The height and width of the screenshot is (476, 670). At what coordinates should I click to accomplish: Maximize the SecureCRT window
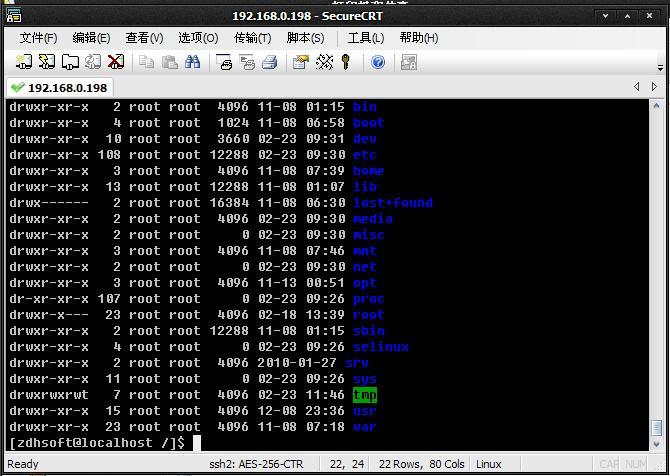(627, 16)
